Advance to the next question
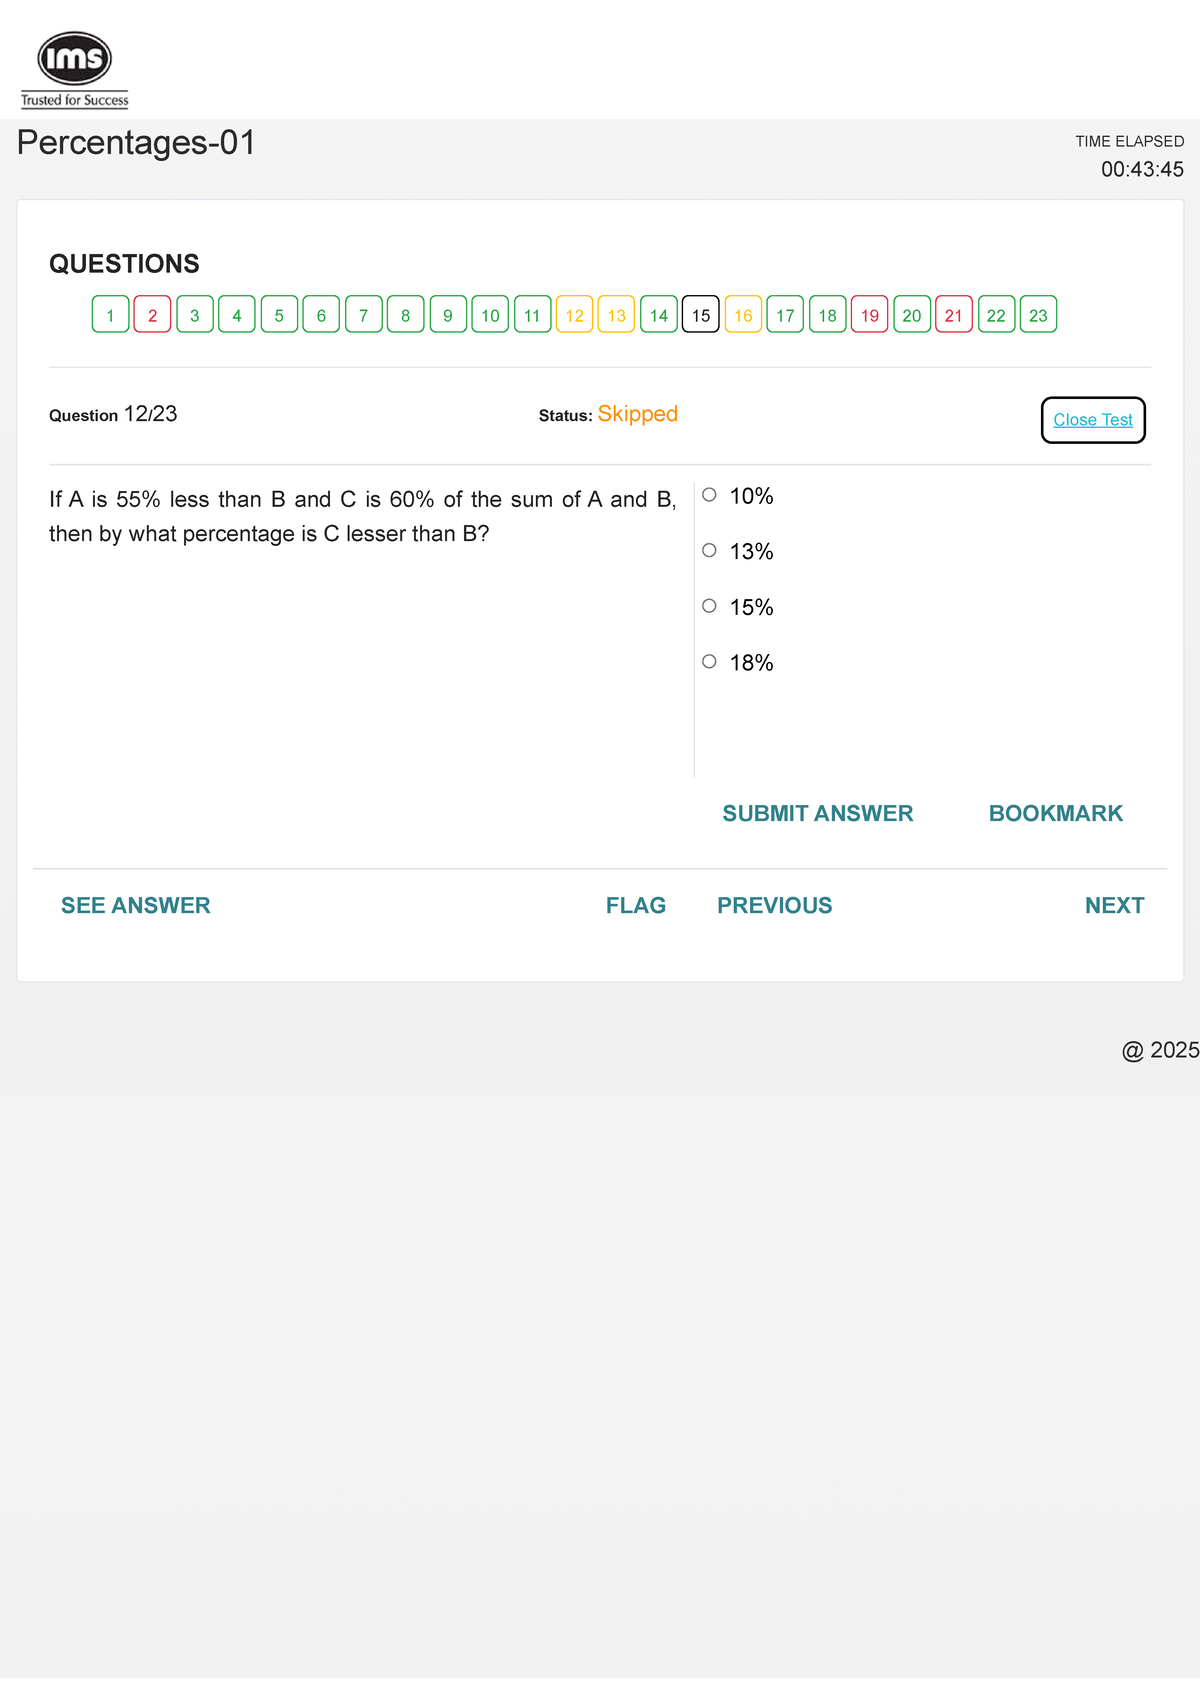Viewport: 1200px width, 1698px height. pyautogui.click(x=1114, y=905)
